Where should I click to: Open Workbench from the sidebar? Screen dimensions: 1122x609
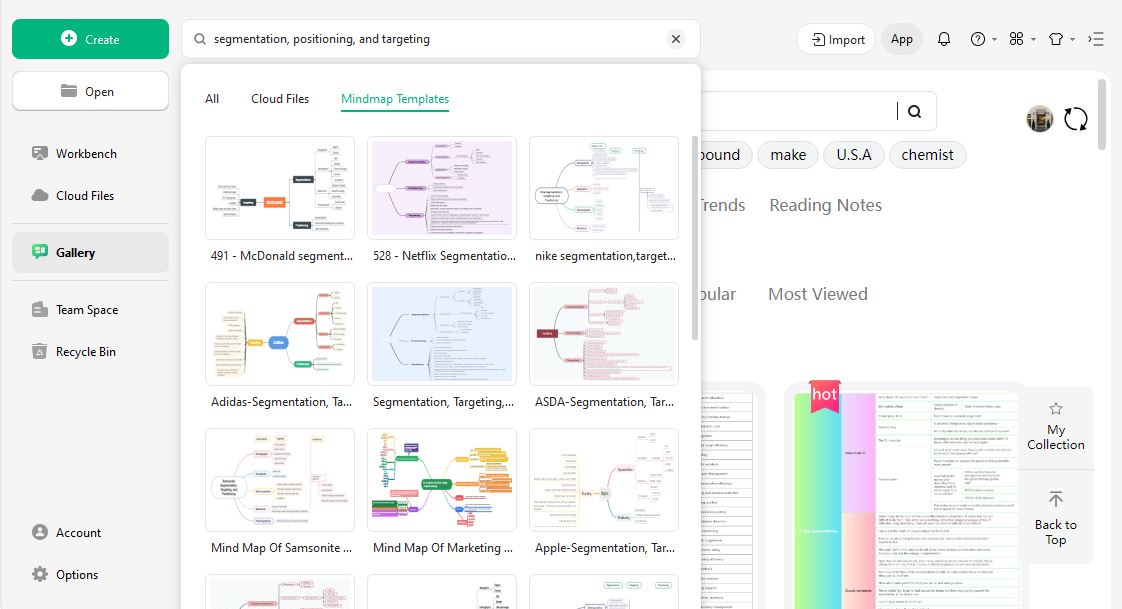pos(90,153)
